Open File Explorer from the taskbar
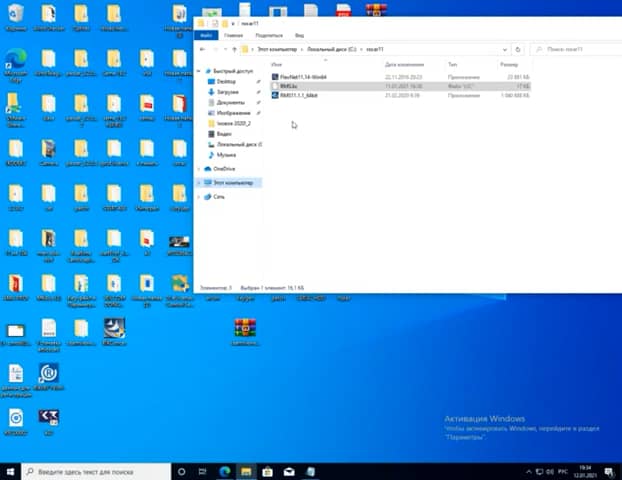This screenshot has width=622, height=480. 246,470
